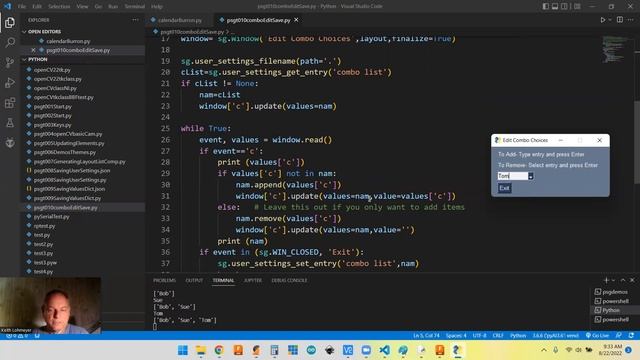Open the Extensions view icon
640x360 pixels.
(10, 102)
